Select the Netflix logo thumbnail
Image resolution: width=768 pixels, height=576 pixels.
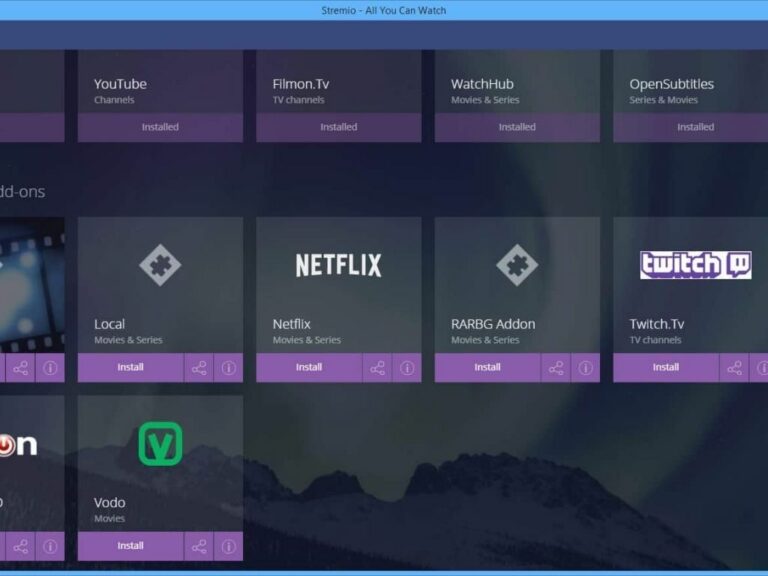pos(338,265)
